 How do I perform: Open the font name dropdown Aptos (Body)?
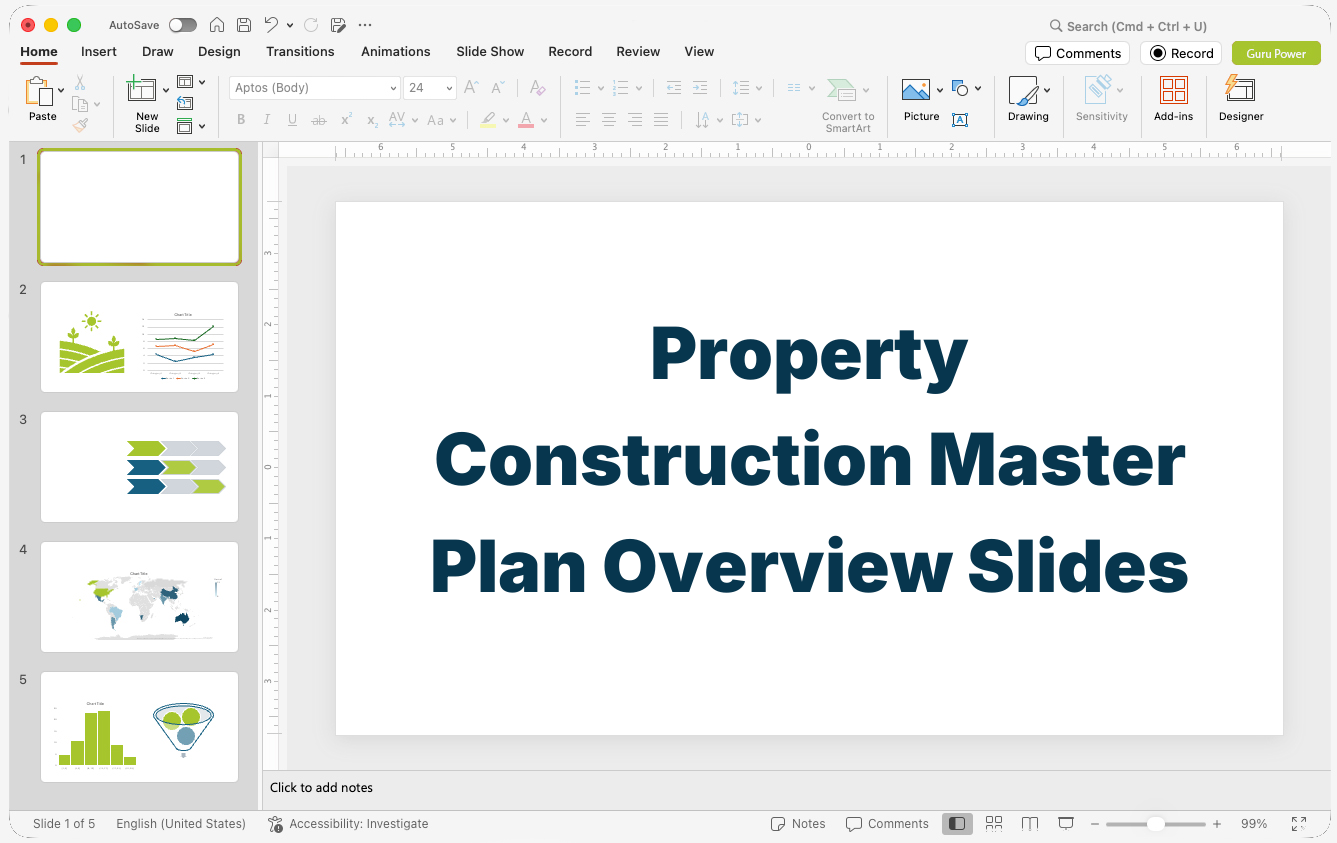click(393, 88)
